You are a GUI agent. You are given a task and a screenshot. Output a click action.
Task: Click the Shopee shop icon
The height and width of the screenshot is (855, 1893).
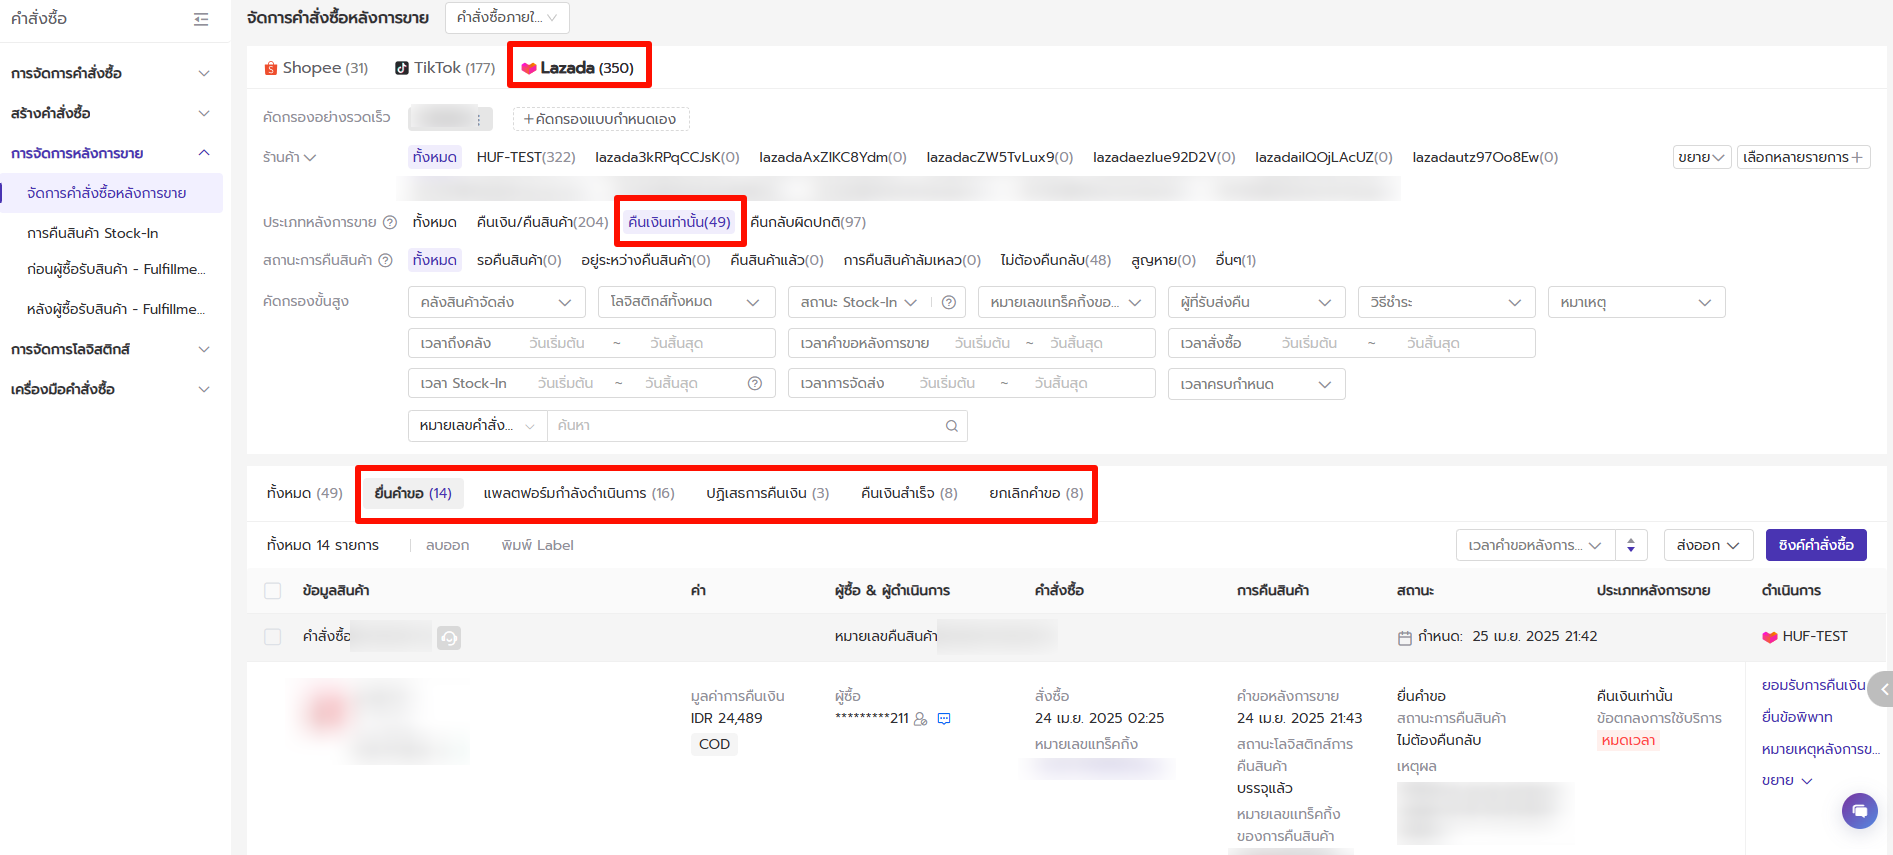(270, 68)
